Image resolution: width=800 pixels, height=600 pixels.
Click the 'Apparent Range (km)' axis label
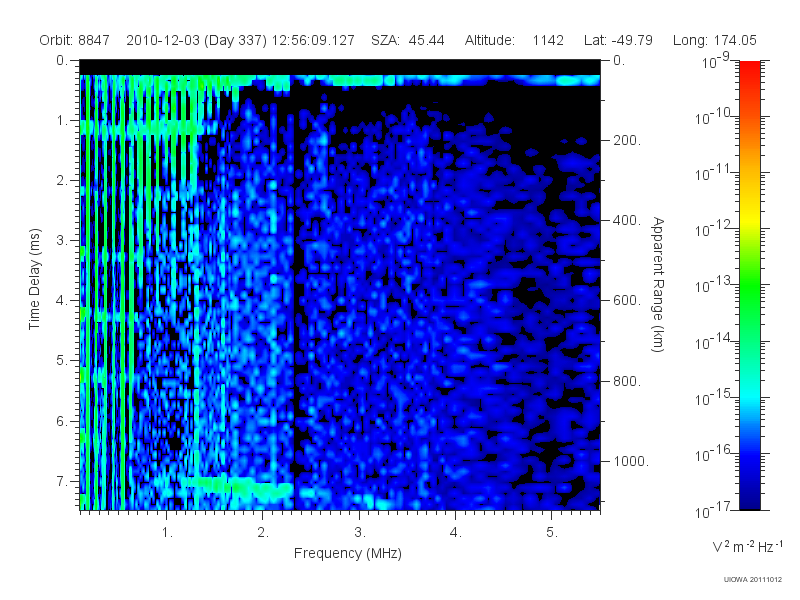658,284
